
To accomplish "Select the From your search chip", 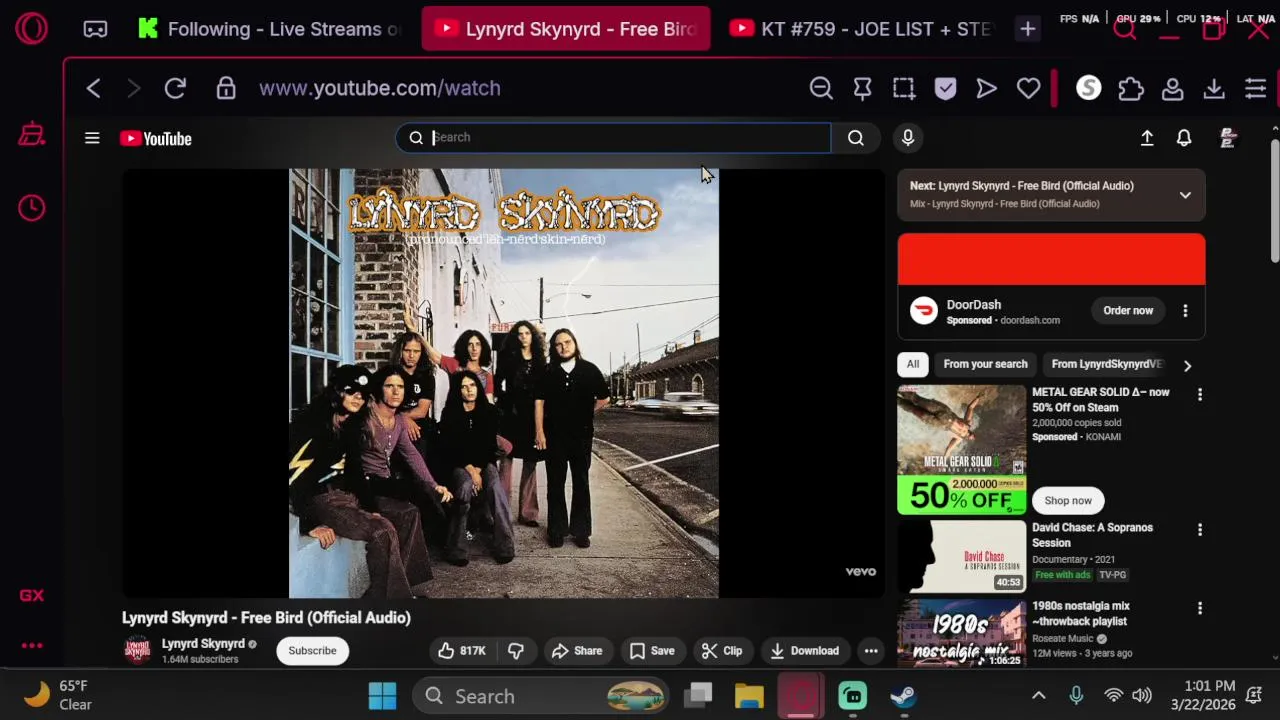I will [x=985, y=364].
